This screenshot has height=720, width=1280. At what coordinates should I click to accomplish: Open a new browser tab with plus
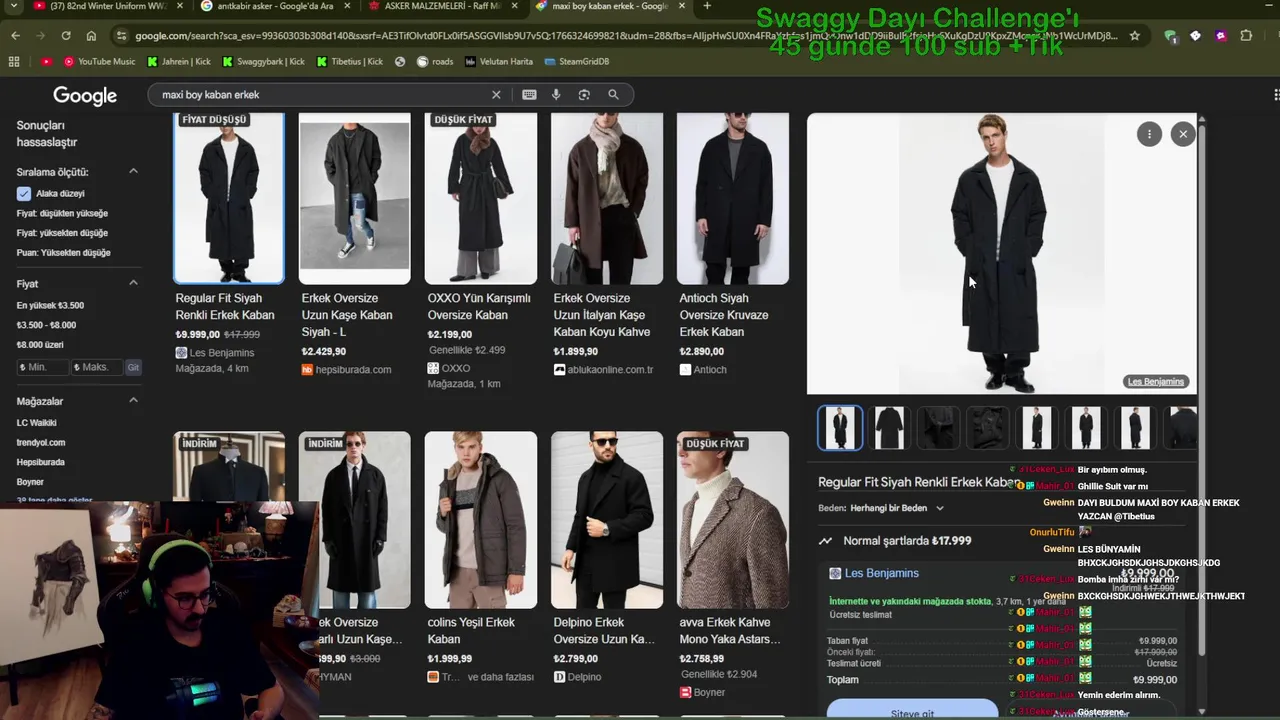click(x=707, y=6)
